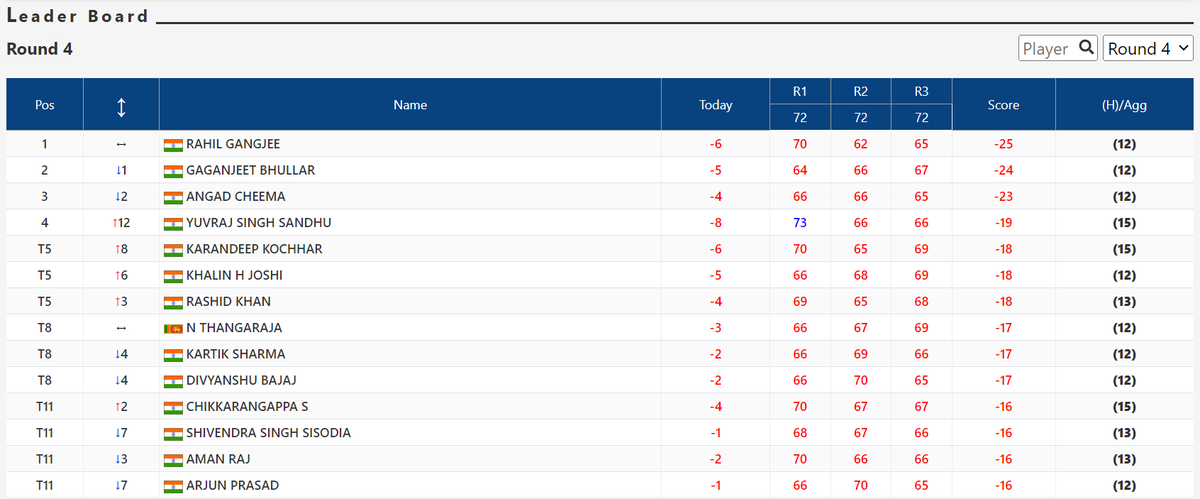
Task: Click flag beside Shivendra Singh Sisodia
Action: 173,433
